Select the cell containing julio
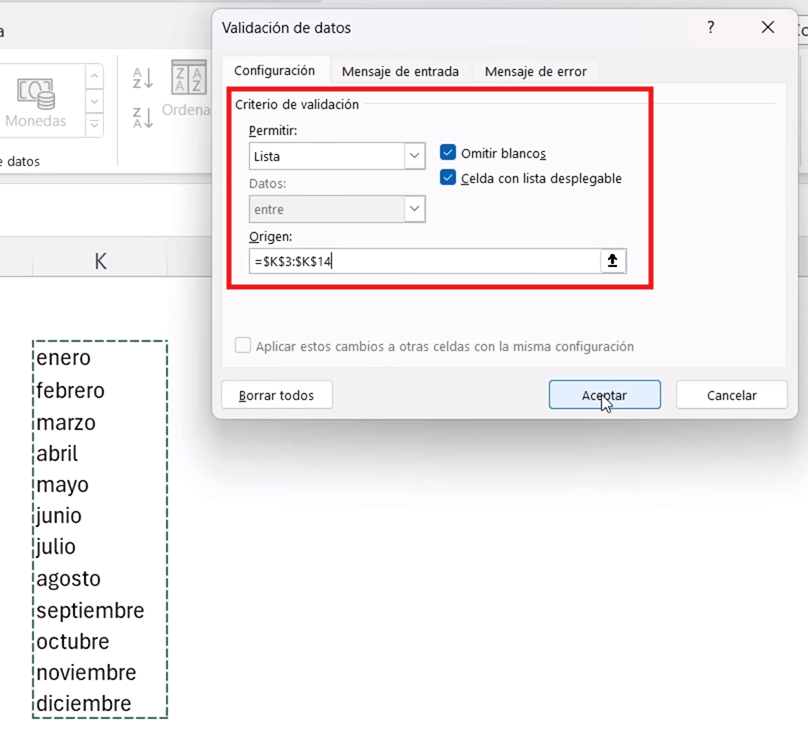808x741 pixels. [100, 546]
